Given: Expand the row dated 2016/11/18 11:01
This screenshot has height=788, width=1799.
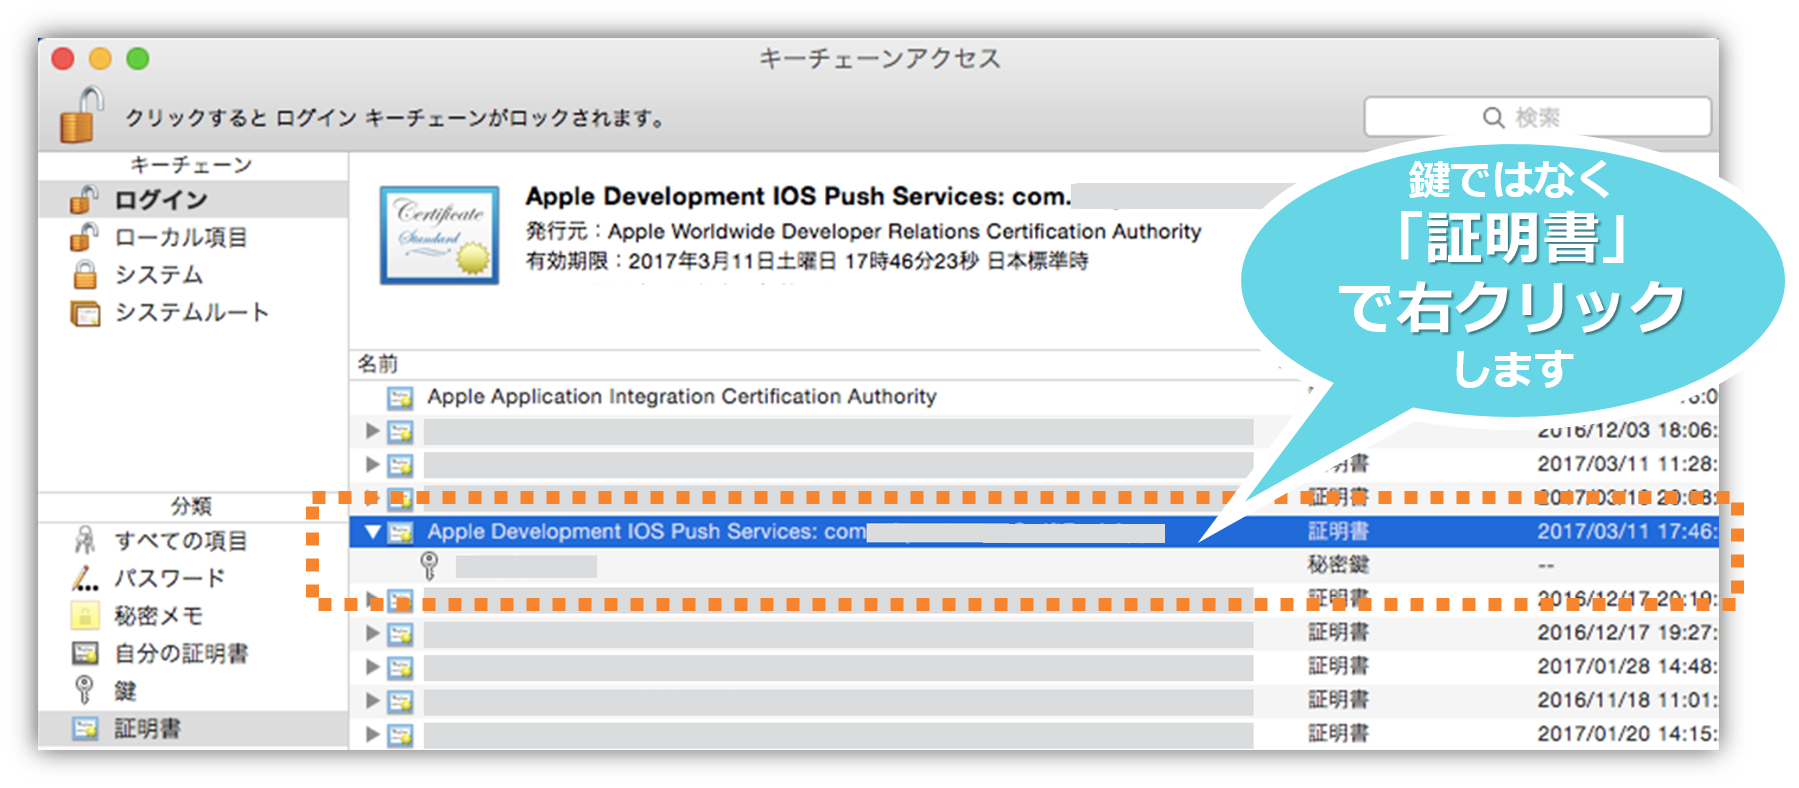Looking at the screenshot, I should point(372,700).
